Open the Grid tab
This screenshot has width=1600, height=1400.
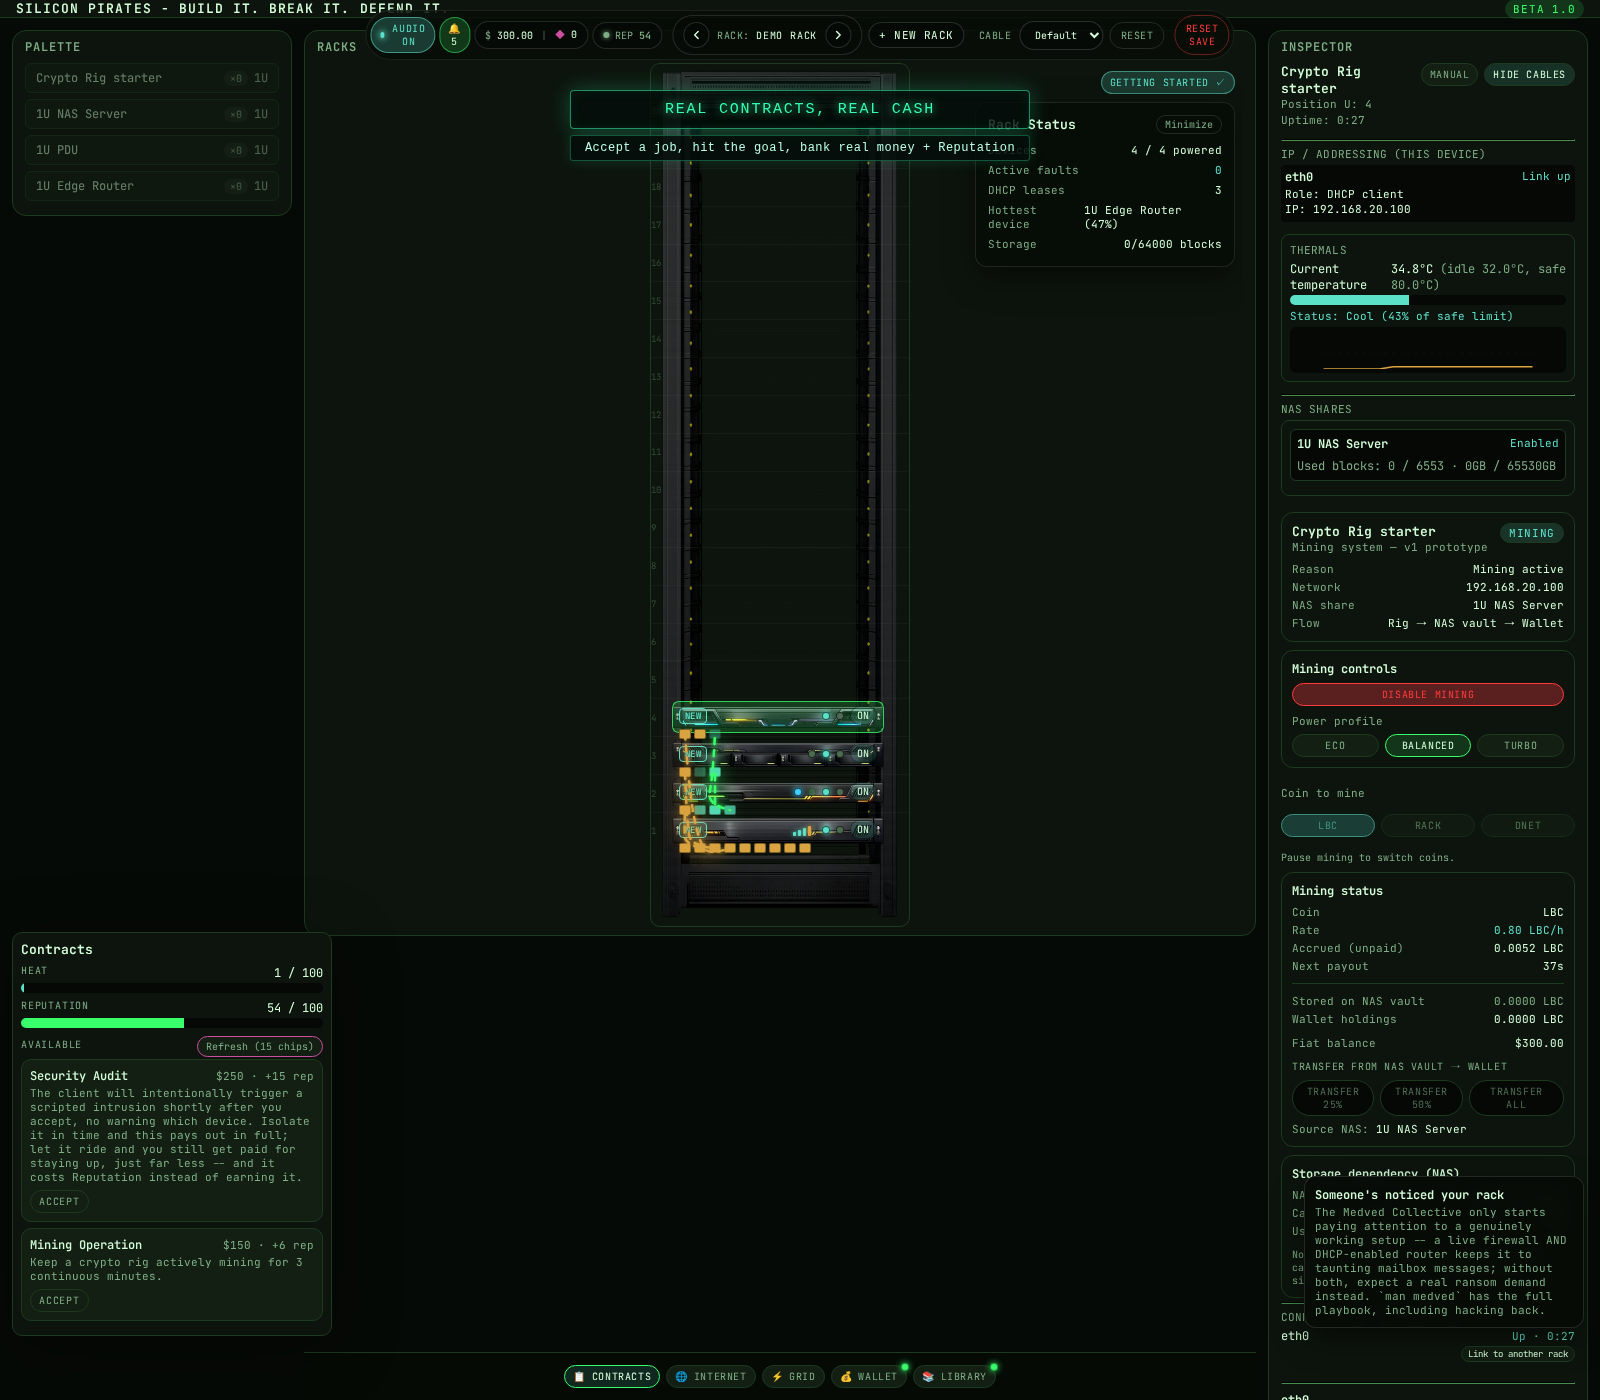pyautogui.click(x=793, y=1377)
